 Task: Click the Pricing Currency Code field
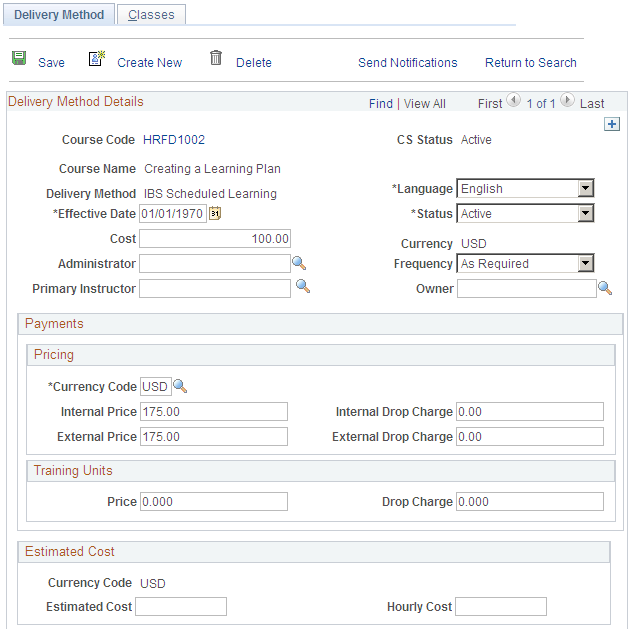[156, 387]
